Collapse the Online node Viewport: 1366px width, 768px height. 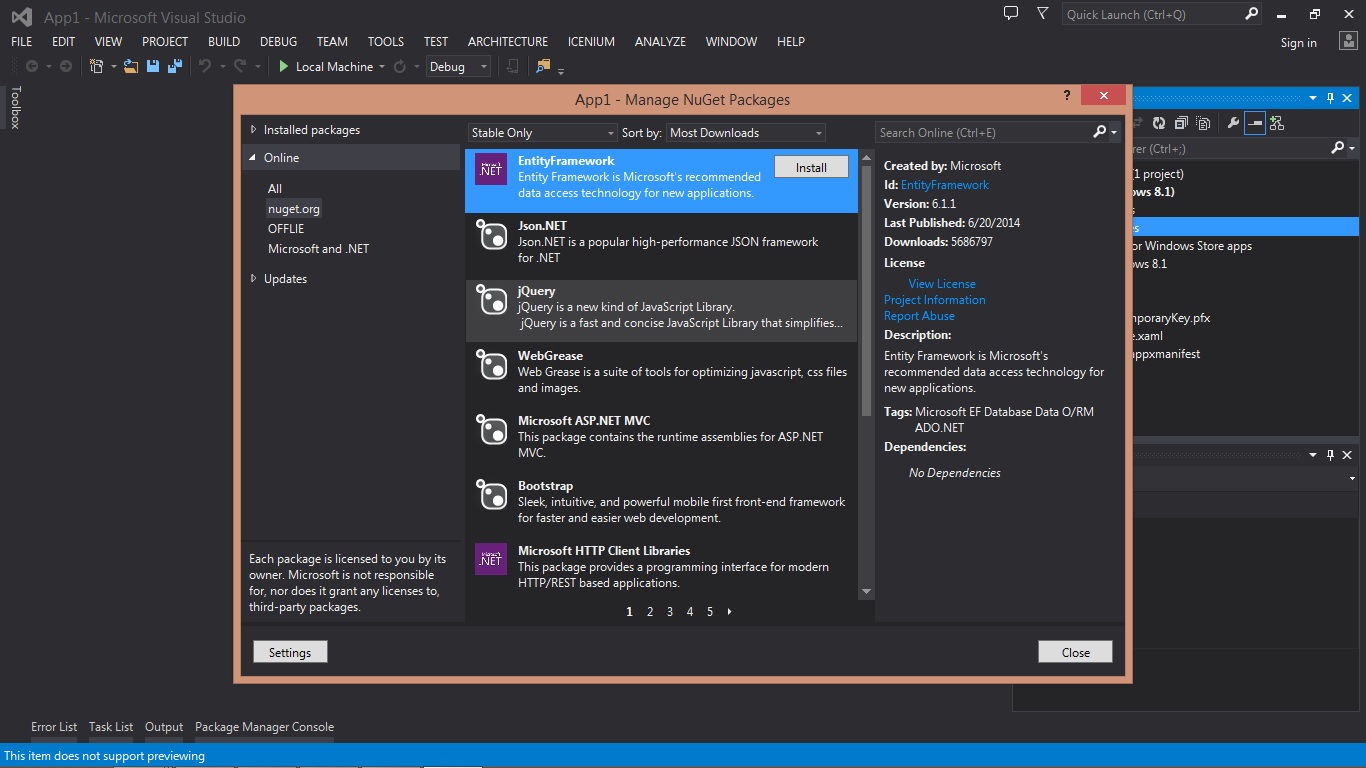[253, 157]
